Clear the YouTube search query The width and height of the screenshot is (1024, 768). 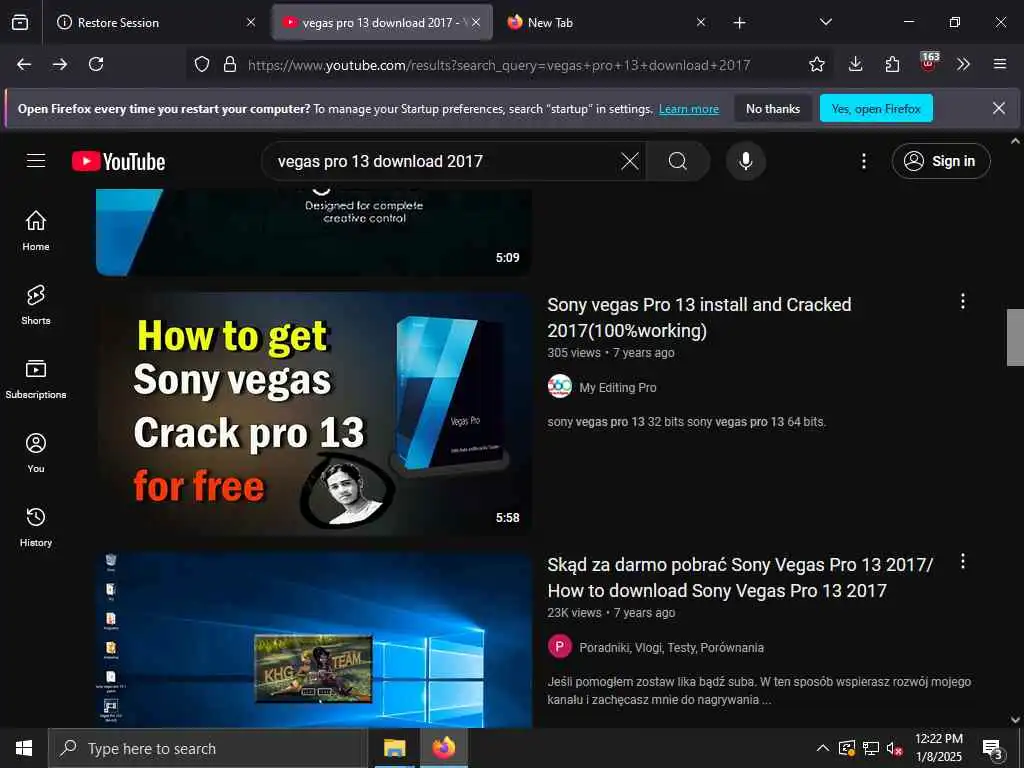click(x=630, y=161)
